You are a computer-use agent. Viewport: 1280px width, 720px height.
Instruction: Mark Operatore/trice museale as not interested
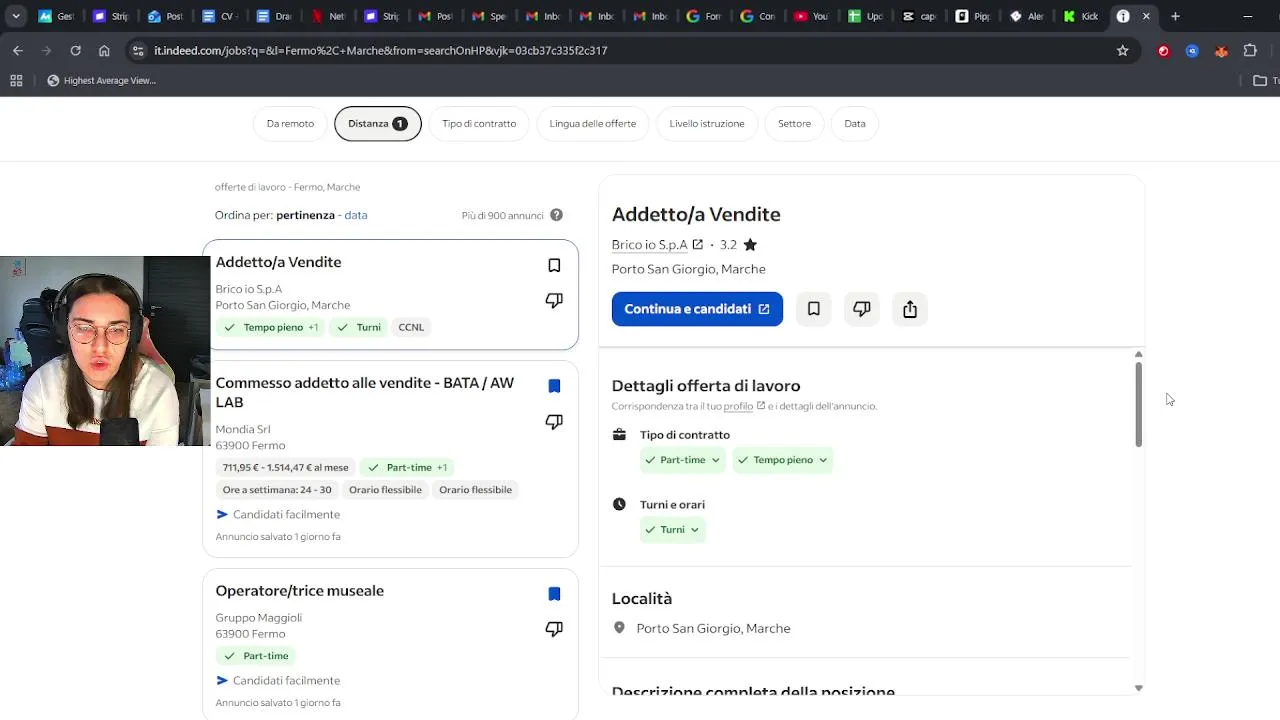pyautogui.click(x=554, y=629)
